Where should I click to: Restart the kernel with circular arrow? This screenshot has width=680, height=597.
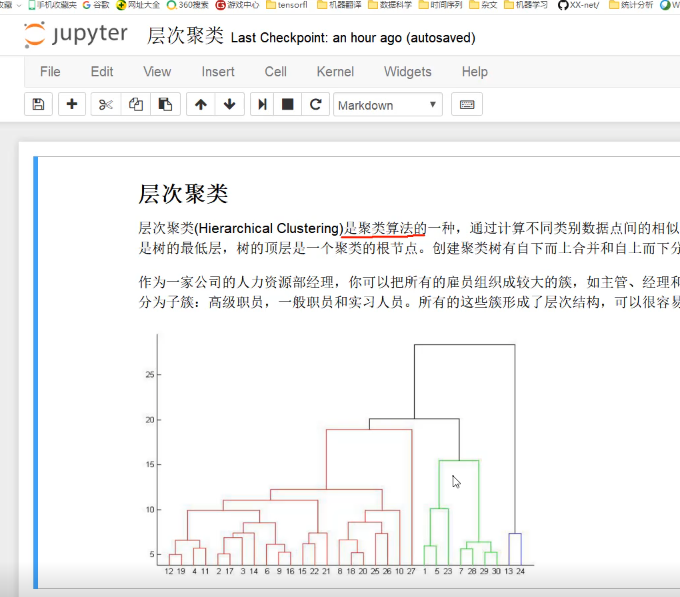pyautogui.click(x=315, y=105)
